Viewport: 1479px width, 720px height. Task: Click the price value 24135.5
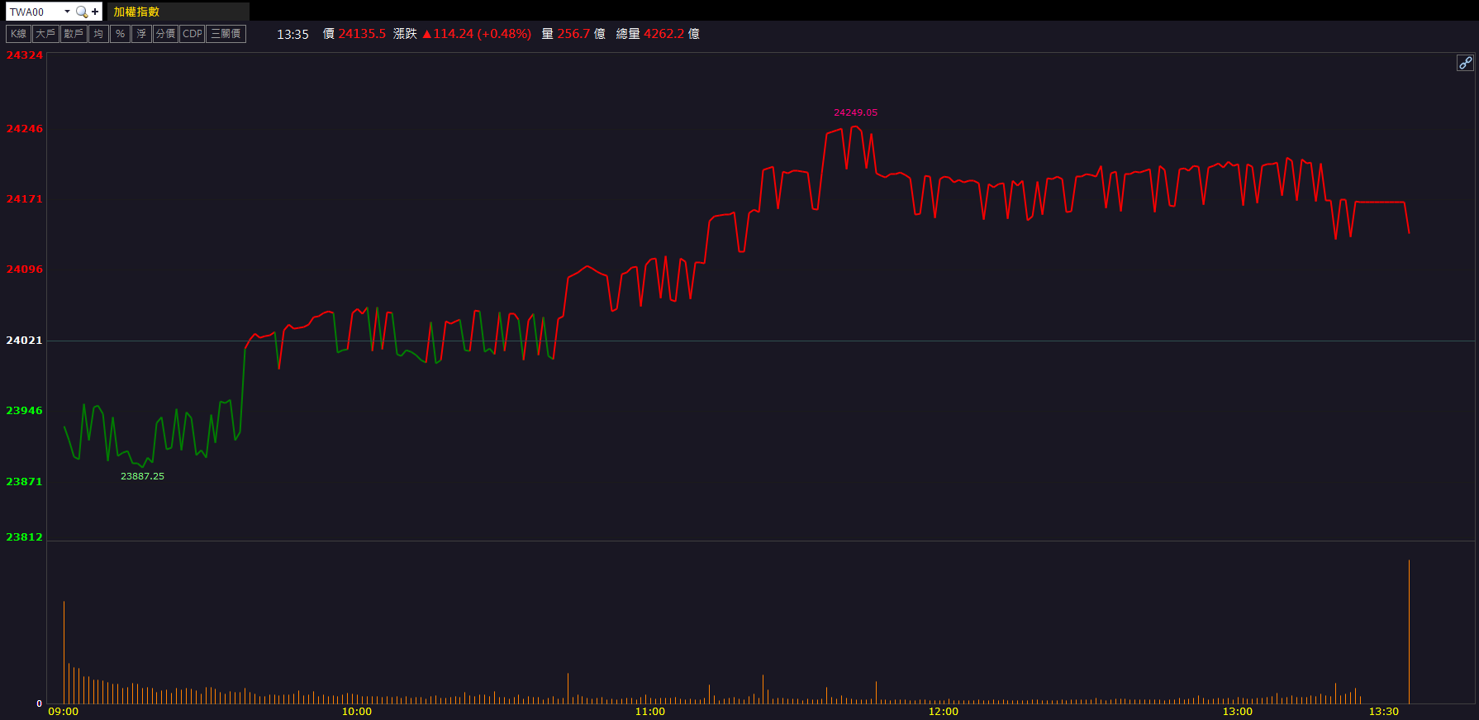[362, 34]
